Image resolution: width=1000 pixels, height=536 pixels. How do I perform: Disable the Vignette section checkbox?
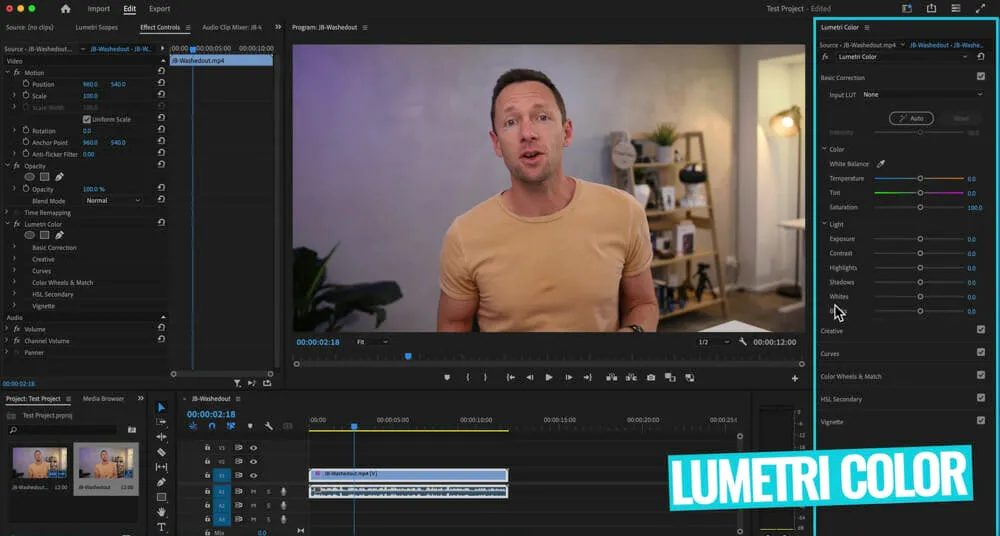[981, 421]
